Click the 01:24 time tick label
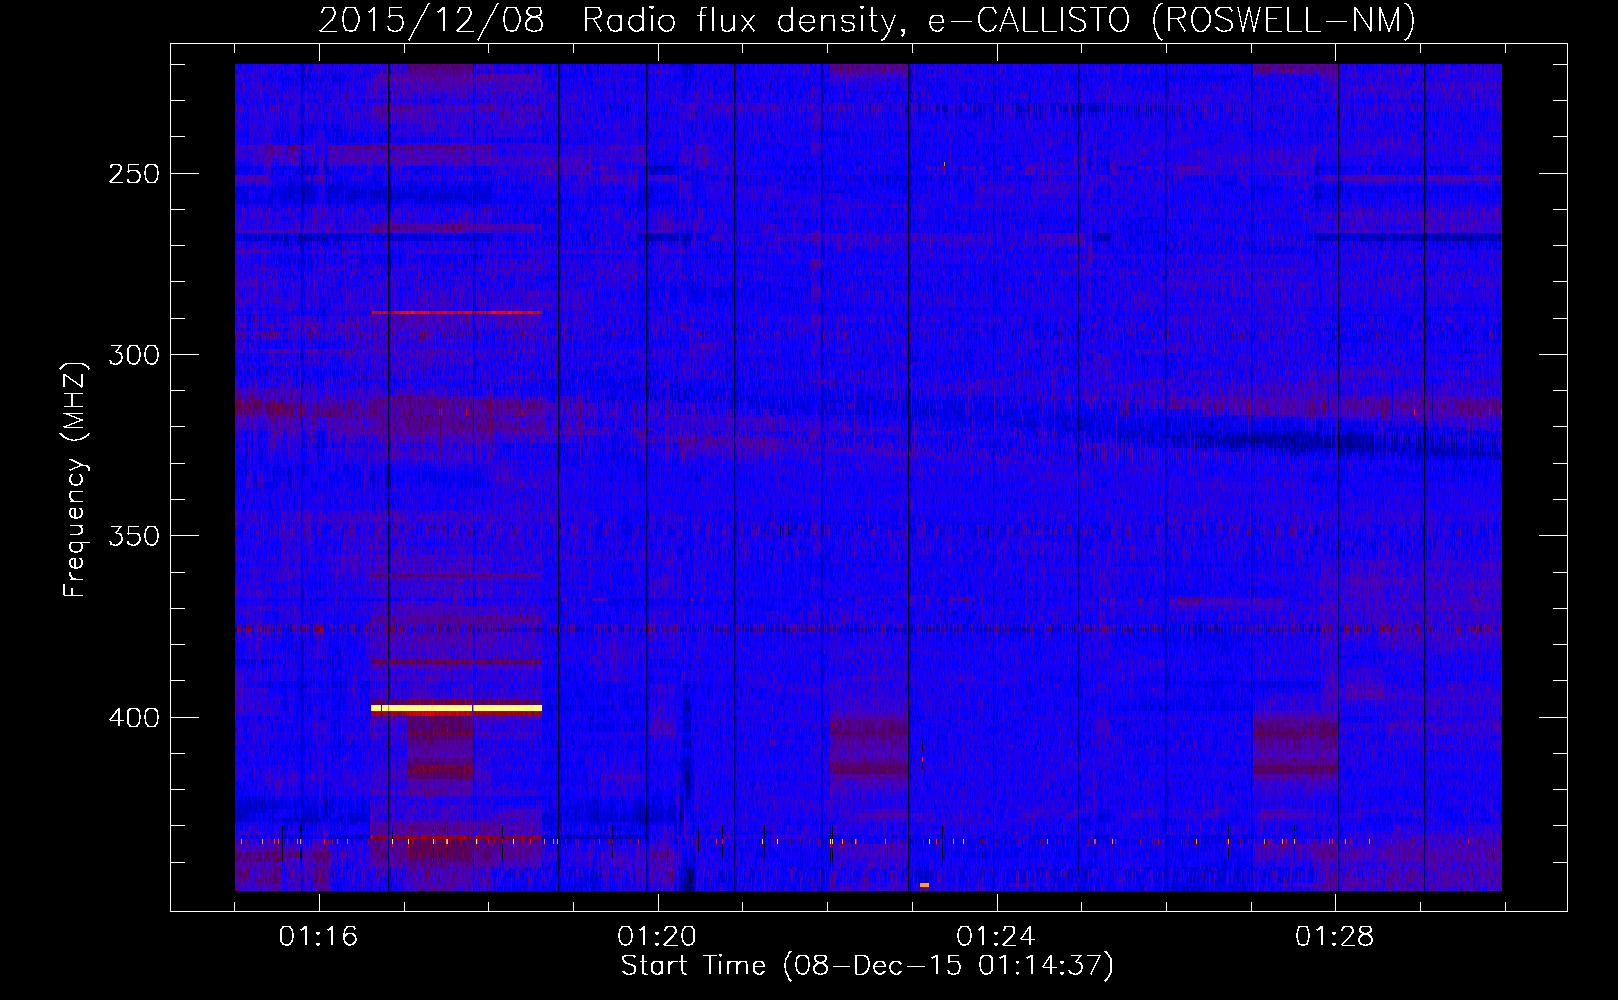The height and width of the screenshot is (1000, 1618). click(996, 937)
